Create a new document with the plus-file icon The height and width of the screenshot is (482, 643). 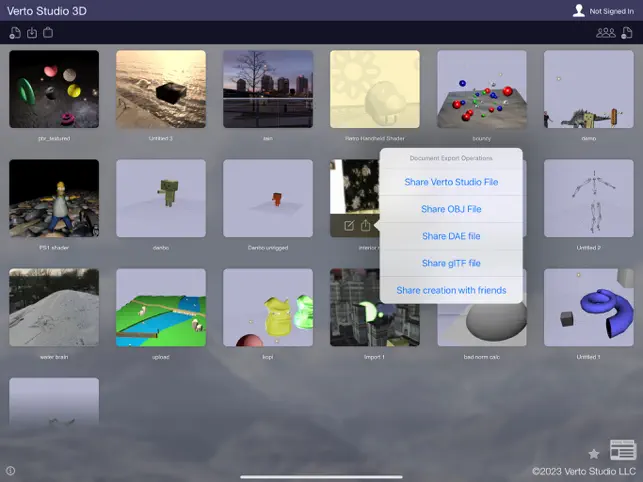[x=15, y=33]
